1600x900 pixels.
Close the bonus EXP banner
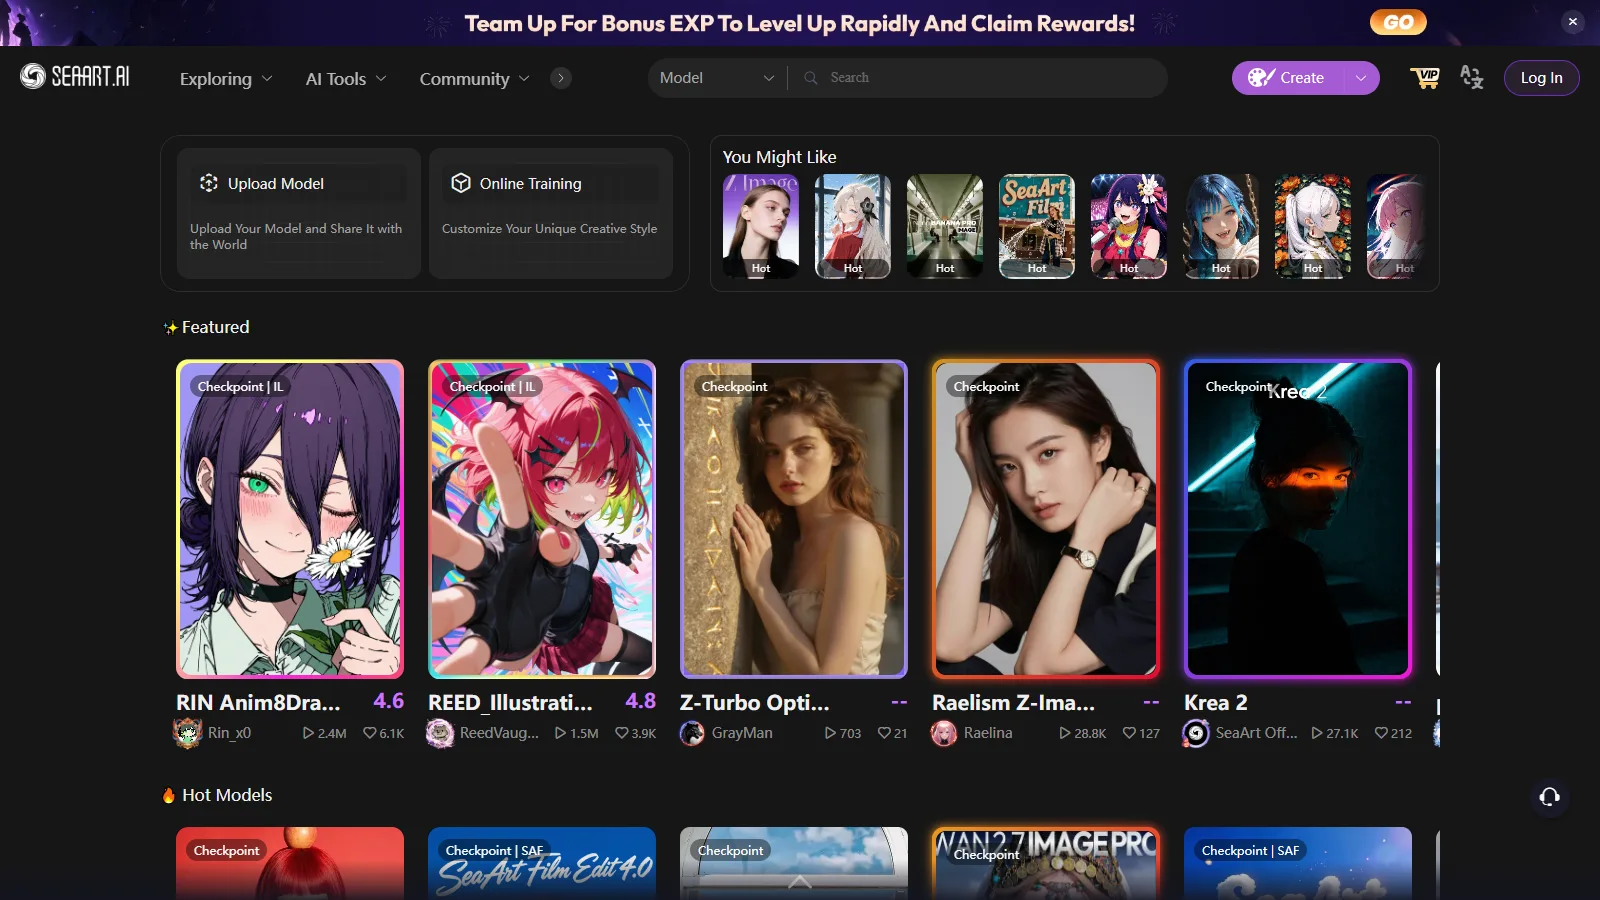coord(1573,22)
